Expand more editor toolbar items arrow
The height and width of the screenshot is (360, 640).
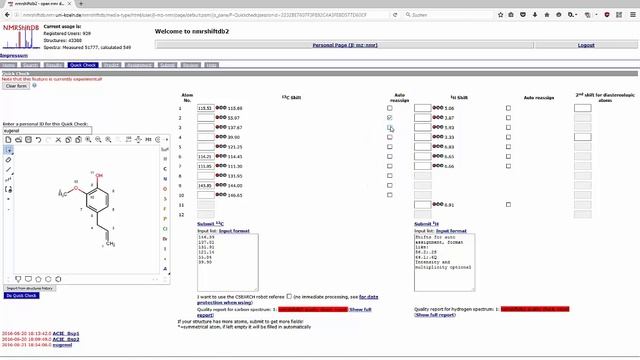pos(167,140)
